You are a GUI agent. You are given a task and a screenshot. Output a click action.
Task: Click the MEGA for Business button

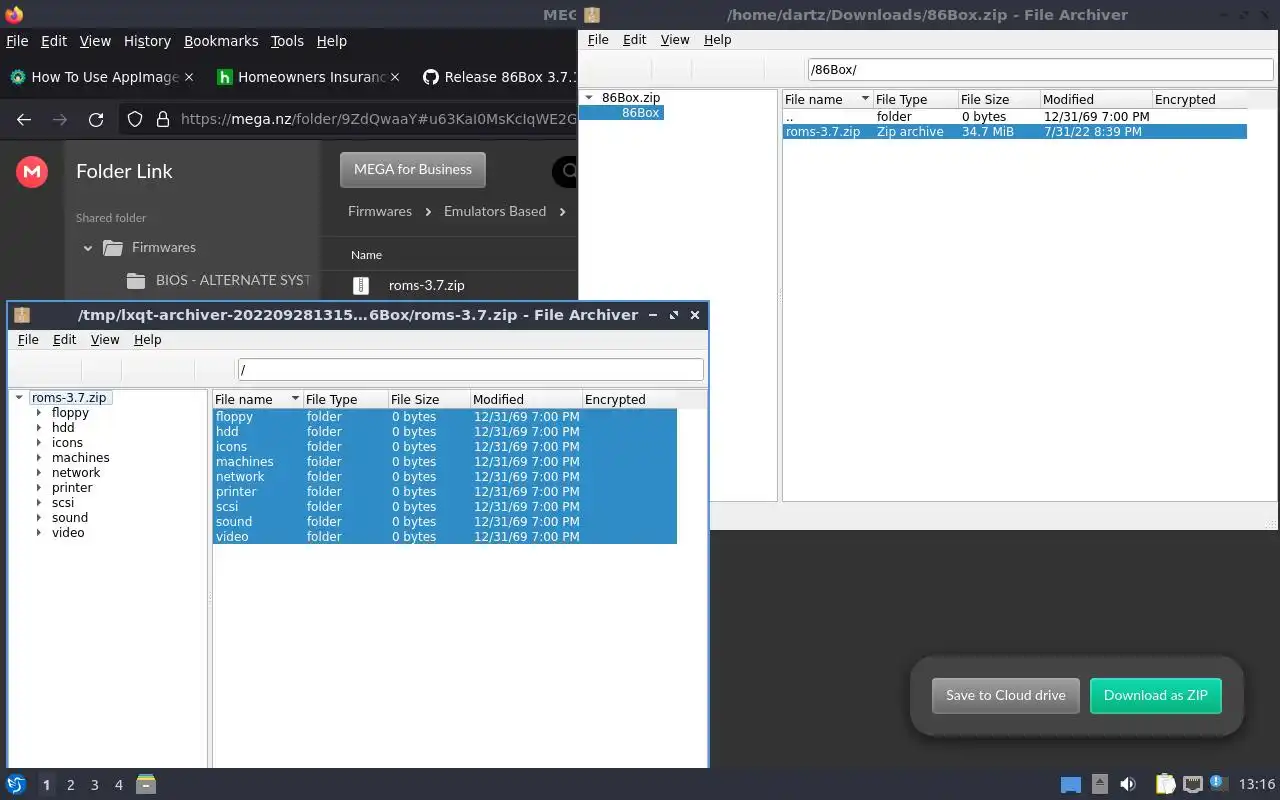pos(412,169)
